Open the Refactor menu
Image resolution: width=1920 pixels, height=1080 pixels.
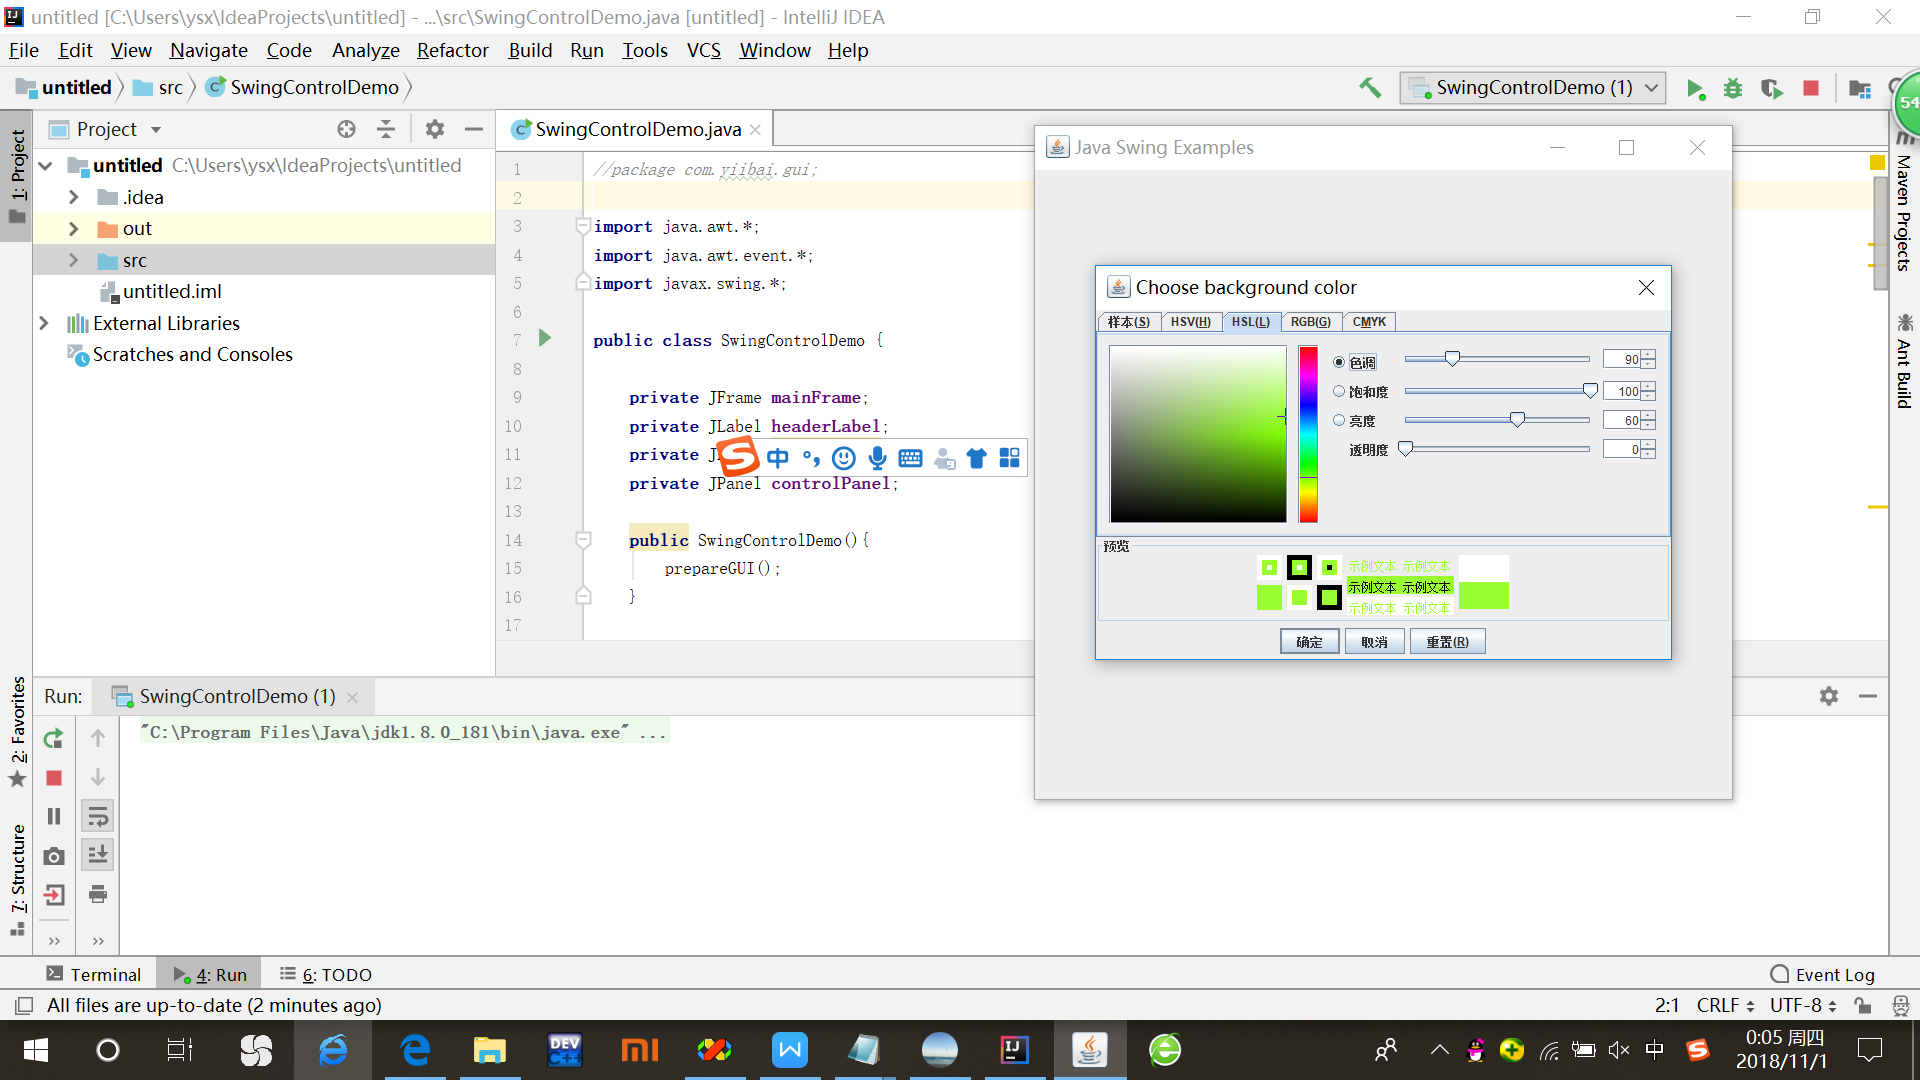[452, 50]
